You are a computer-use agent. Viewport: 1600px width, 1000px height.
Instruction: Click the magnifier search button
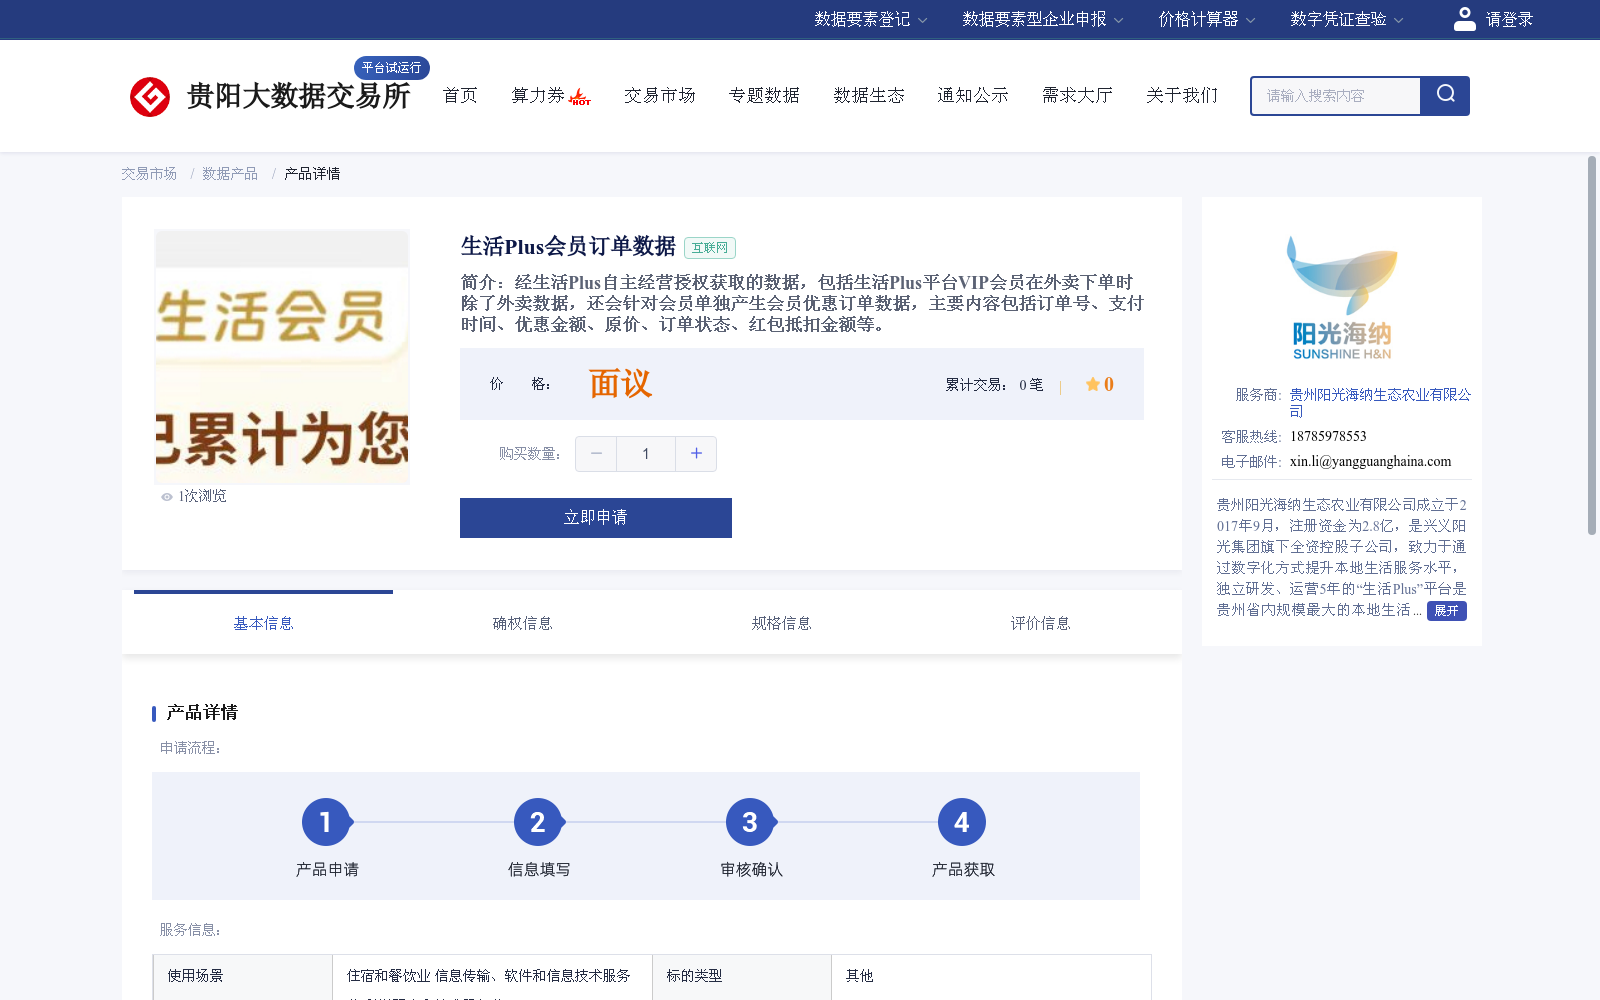[1445, 96]
